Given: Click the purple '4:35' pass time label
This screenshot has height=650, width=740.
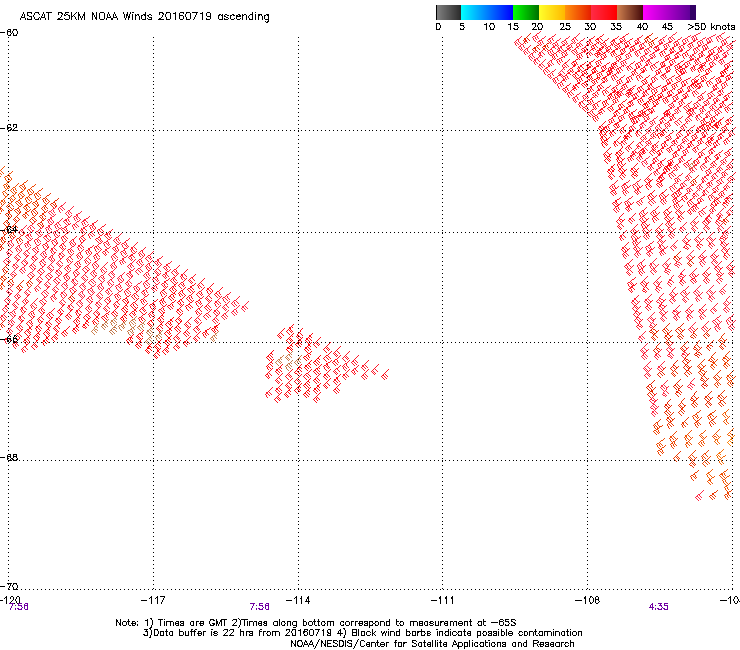Looking at the screenshot, I should [658, 607].
